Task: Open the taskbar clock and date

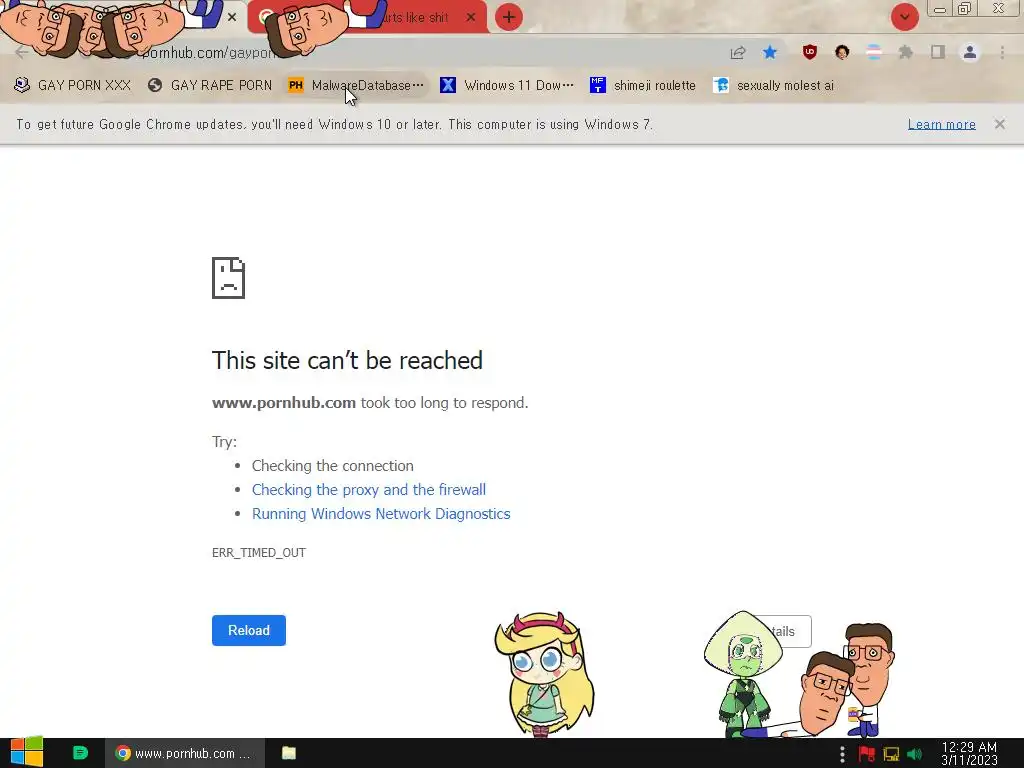Action: [969, 754]
